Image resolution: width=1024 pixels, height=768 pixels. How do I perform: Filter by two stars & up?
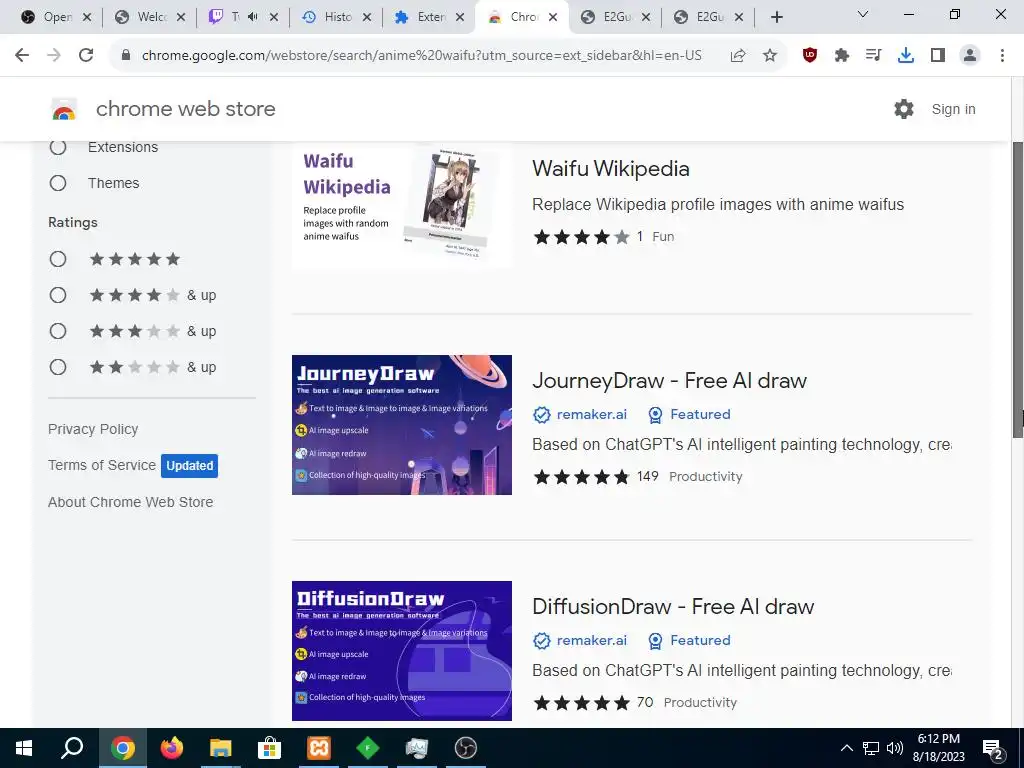(x=58, y=367)
